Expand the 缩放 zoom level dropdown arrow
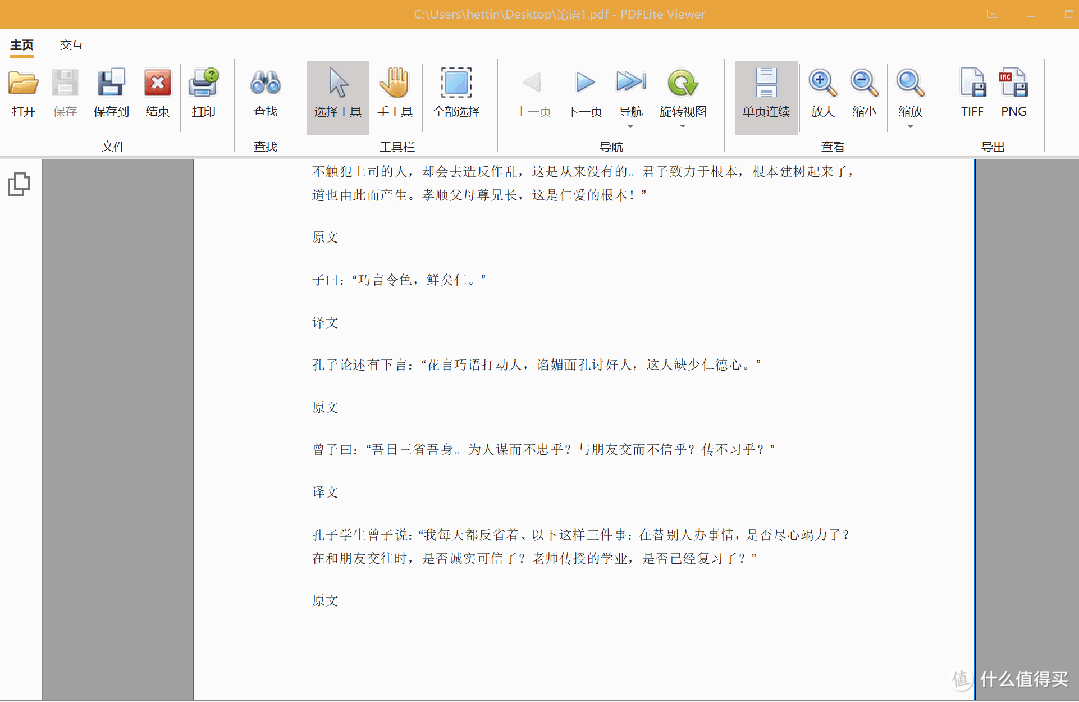This screenshot has width=1079, height=702. pos(910,126)
